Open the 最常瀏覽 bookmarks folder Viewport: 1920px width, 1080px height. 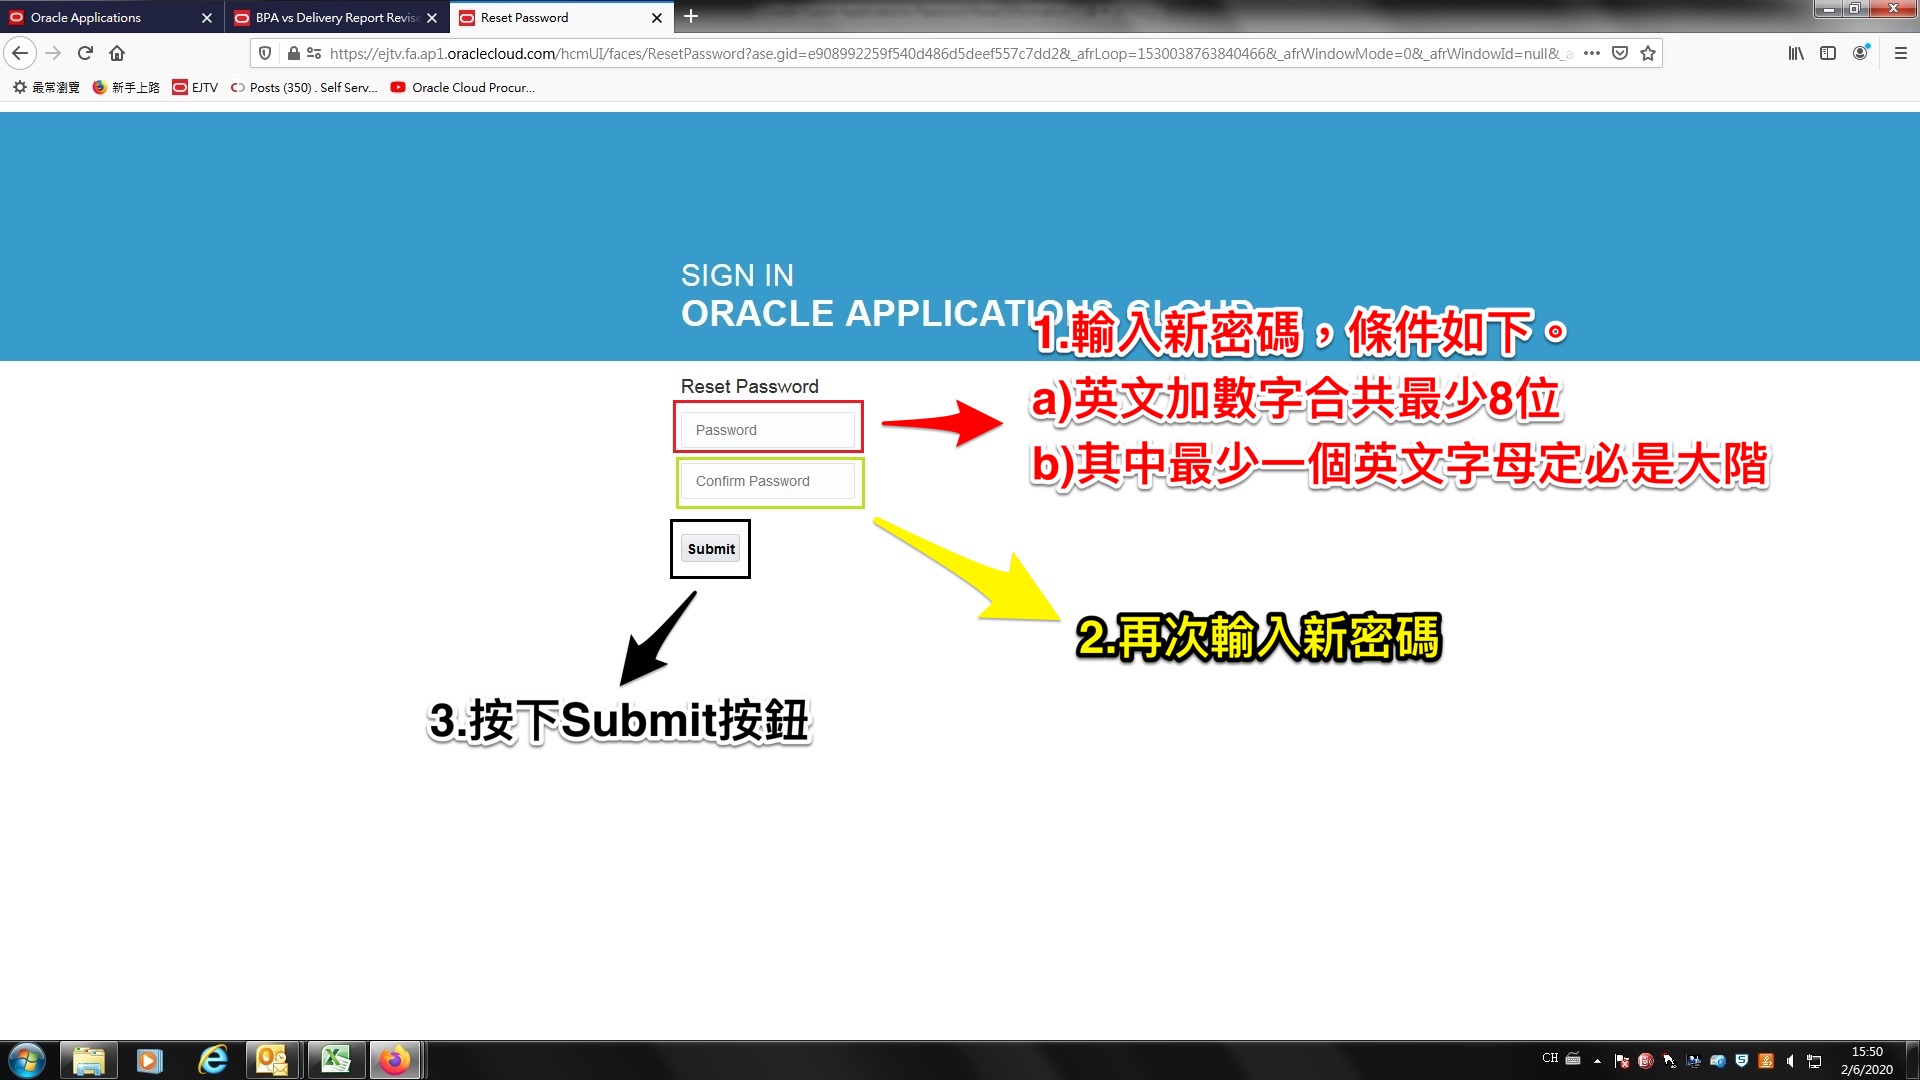click(46, 87)
